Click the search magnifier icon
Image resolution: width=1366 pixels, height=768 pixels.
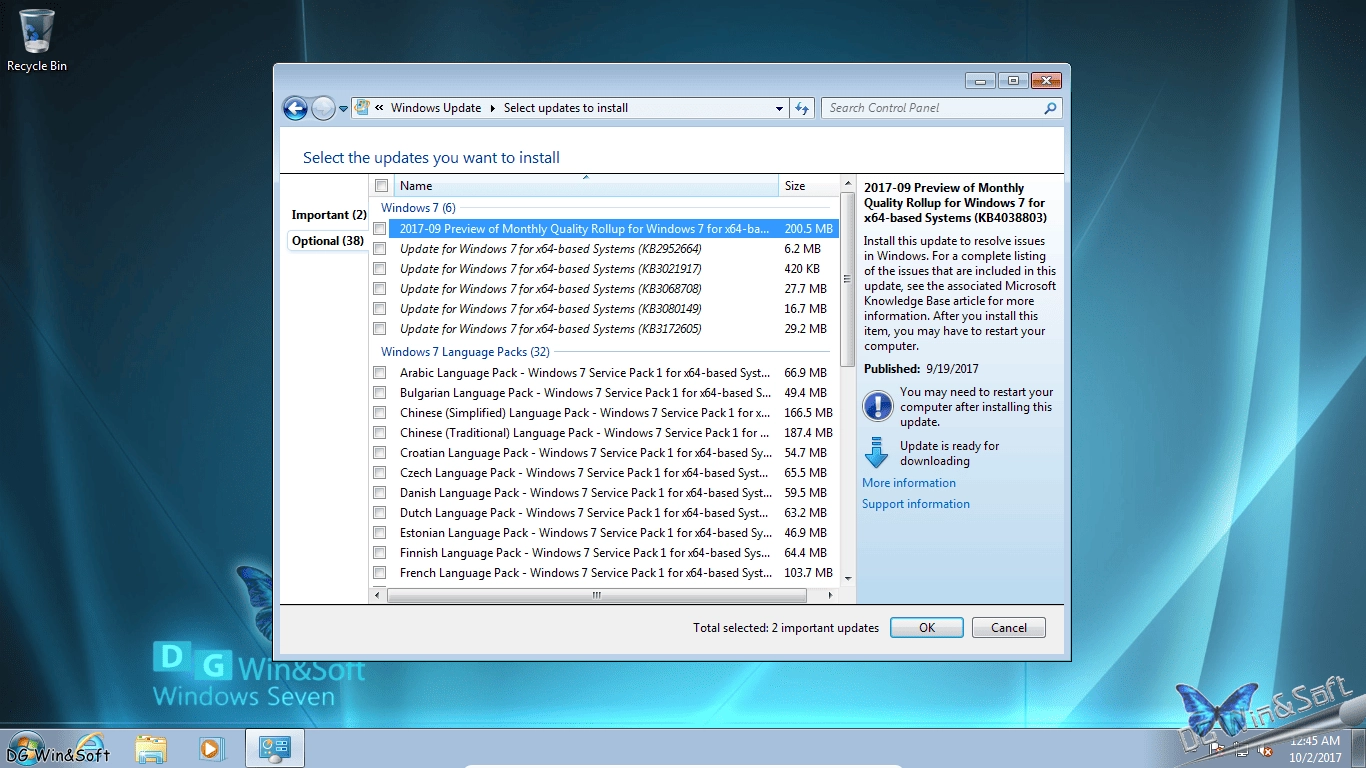(1050, 108)
